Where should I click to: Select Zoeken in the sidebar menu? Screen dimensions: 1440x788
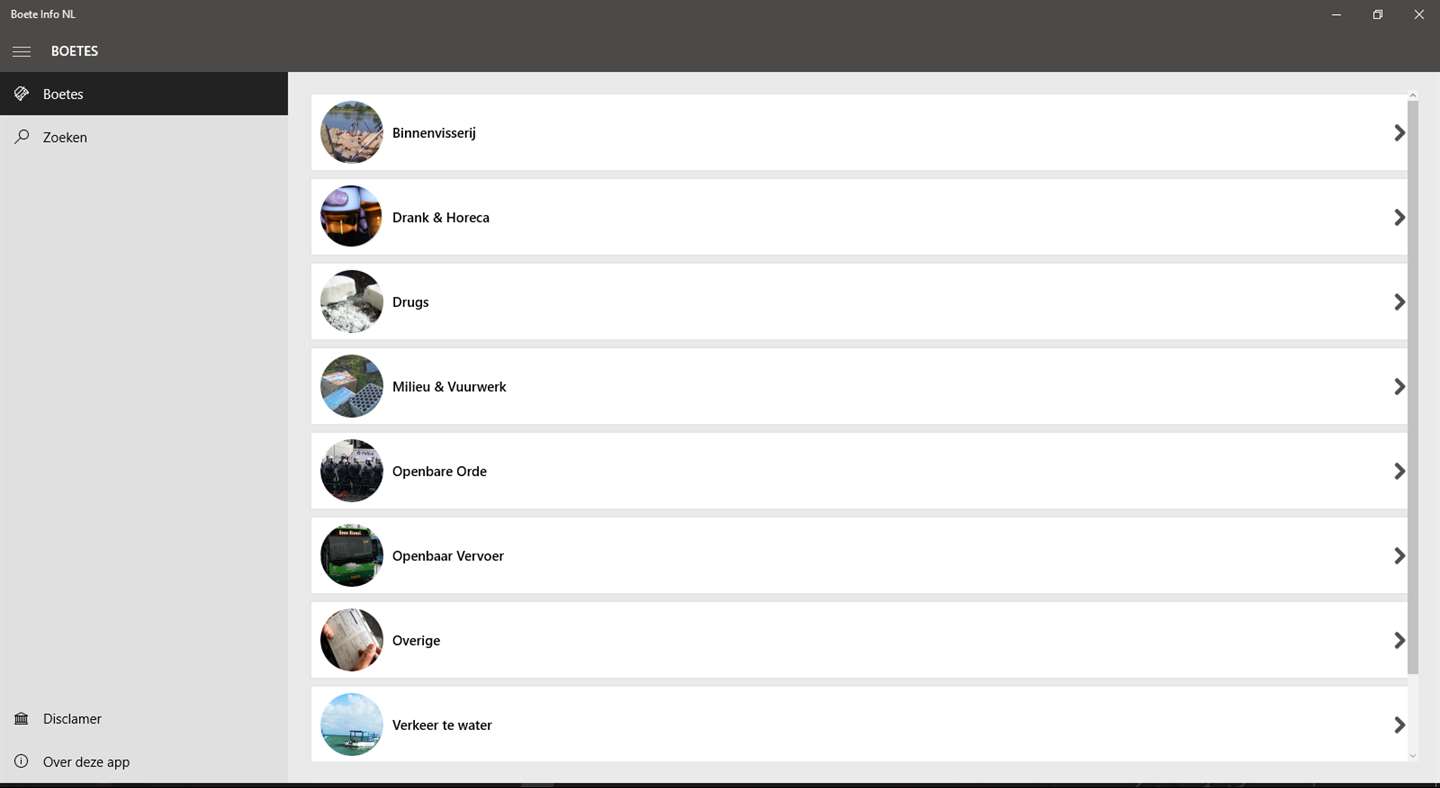click(x=65, y=137)
